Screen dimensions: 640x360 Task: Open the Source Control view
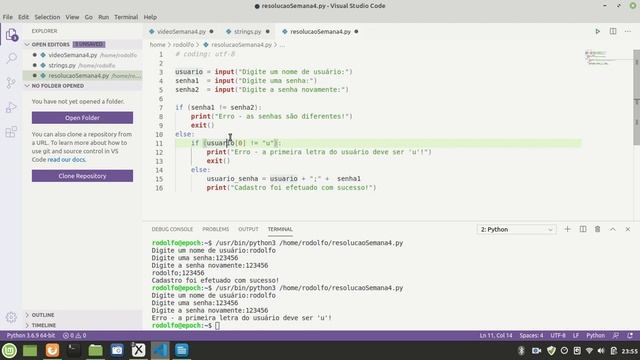[x=11, y=83]
